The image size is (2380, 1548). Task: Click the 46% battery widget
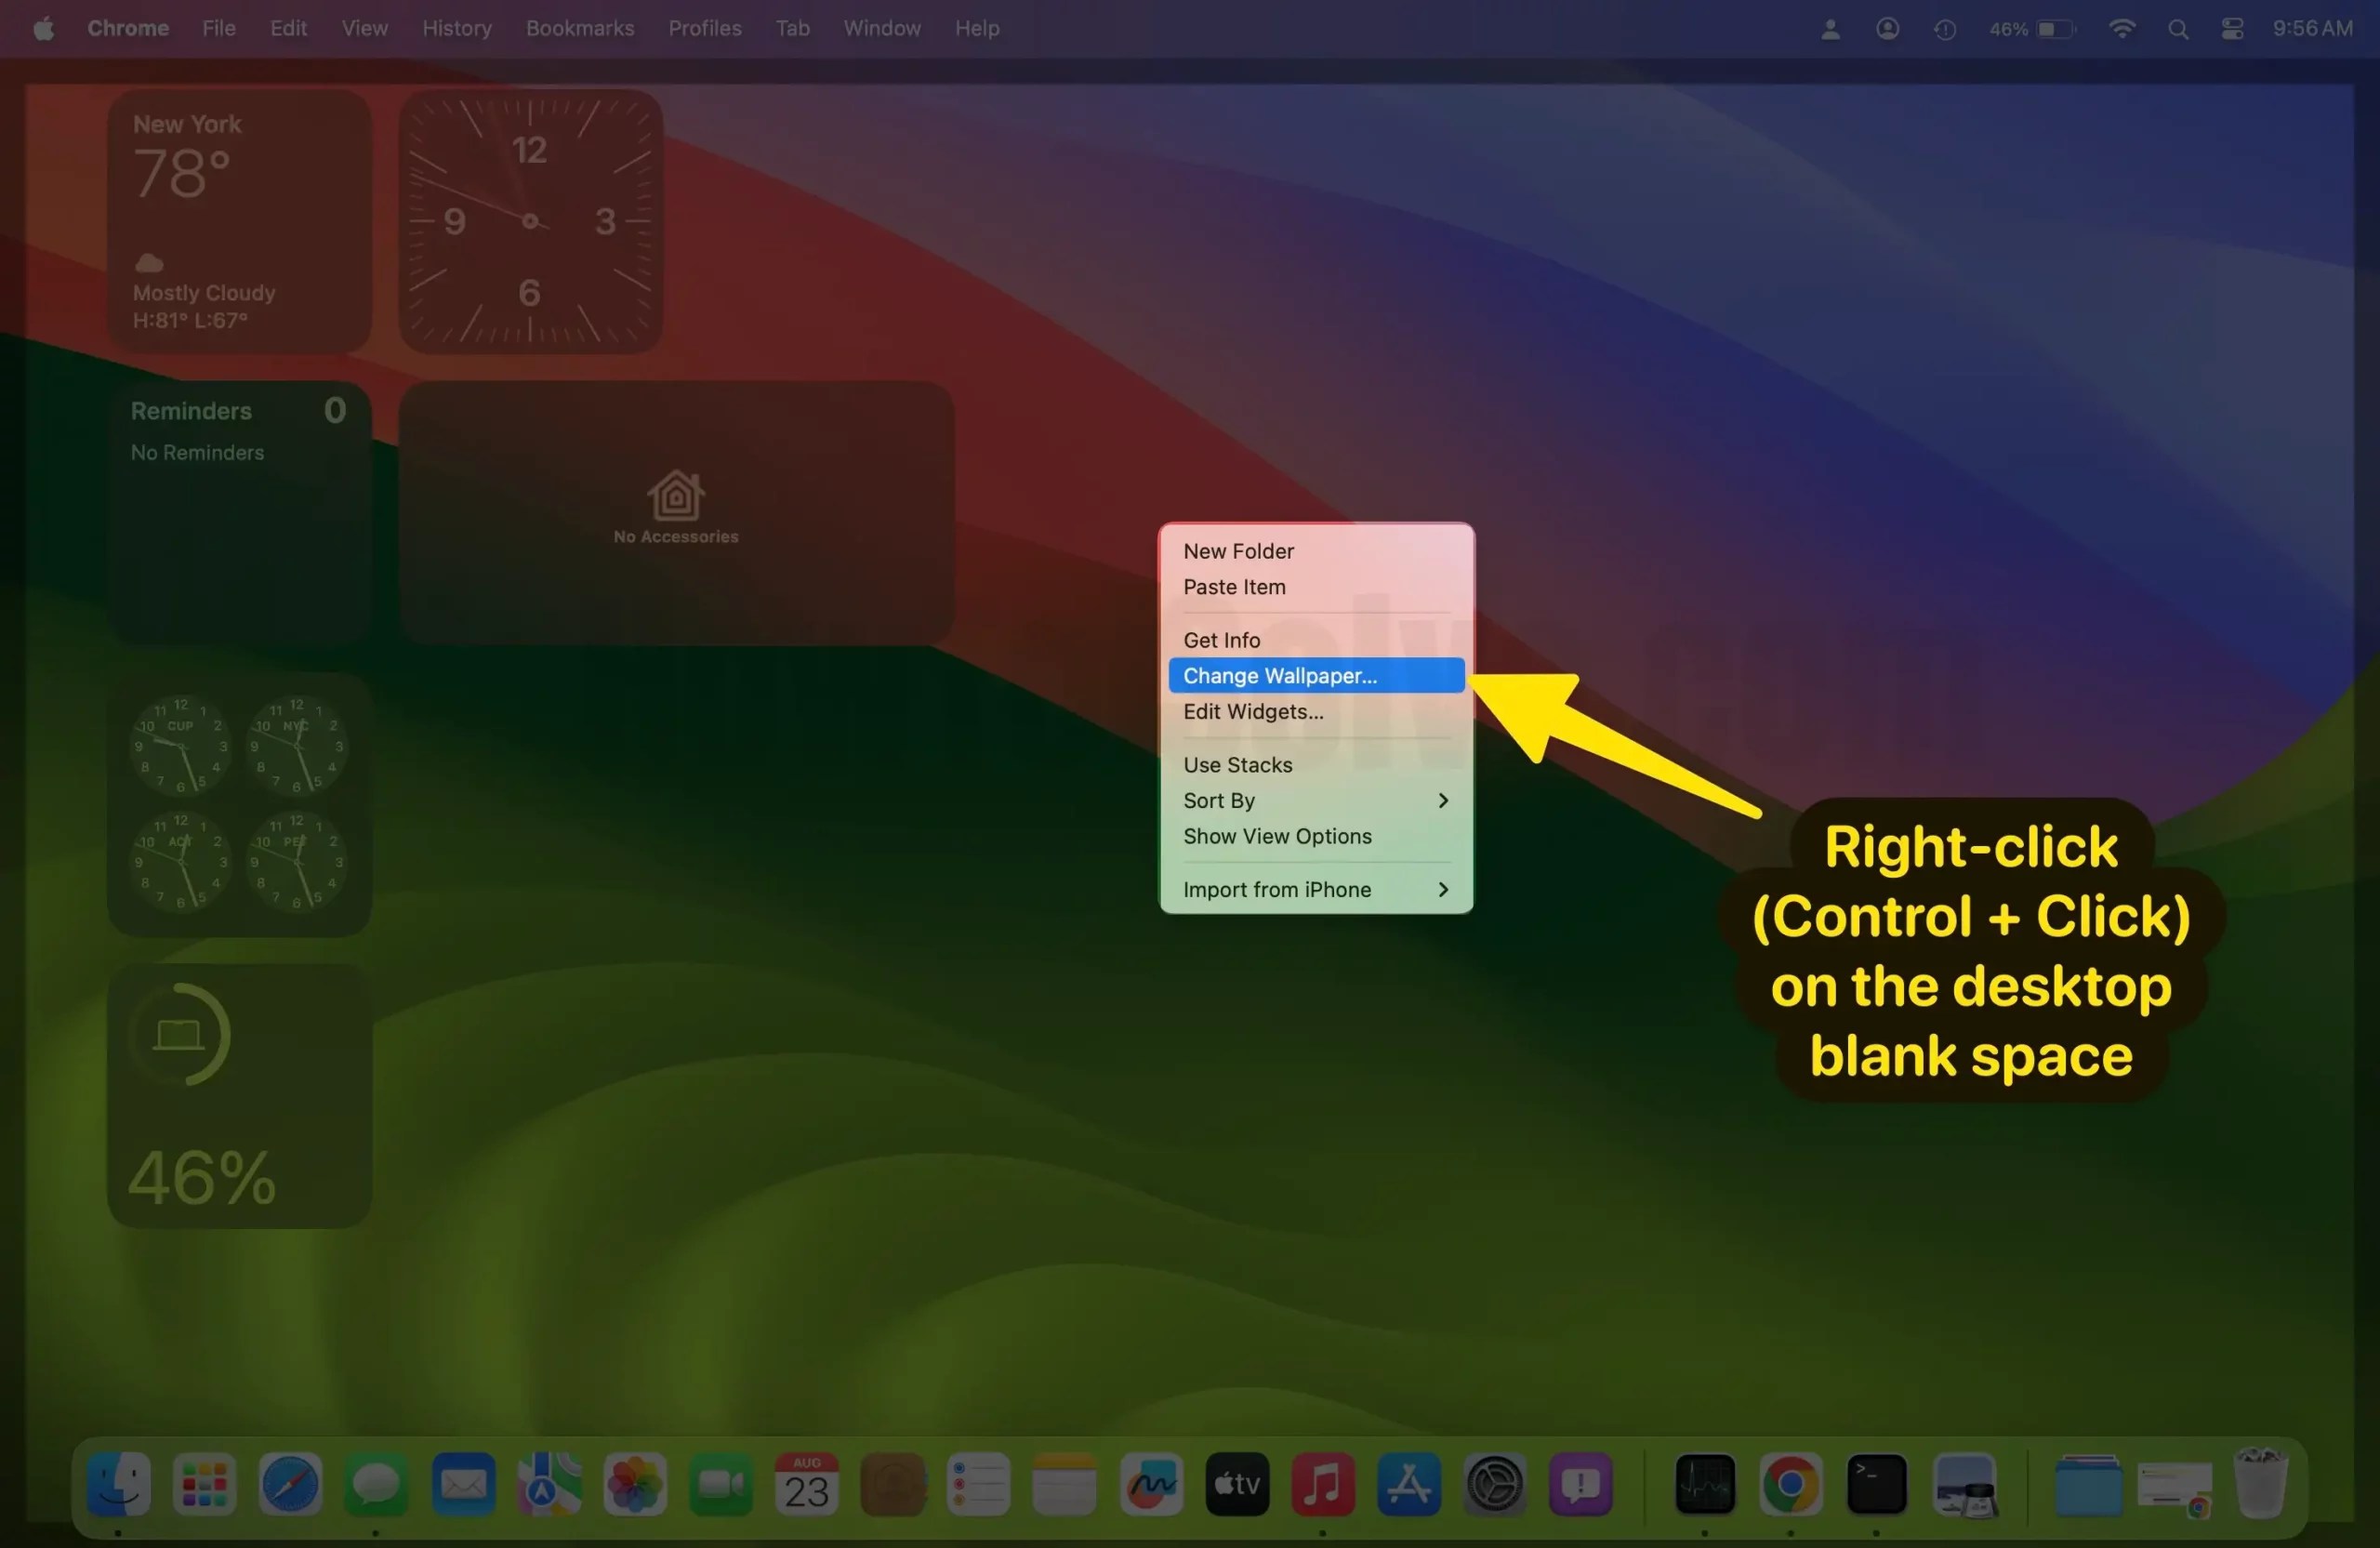(239, 1095)
